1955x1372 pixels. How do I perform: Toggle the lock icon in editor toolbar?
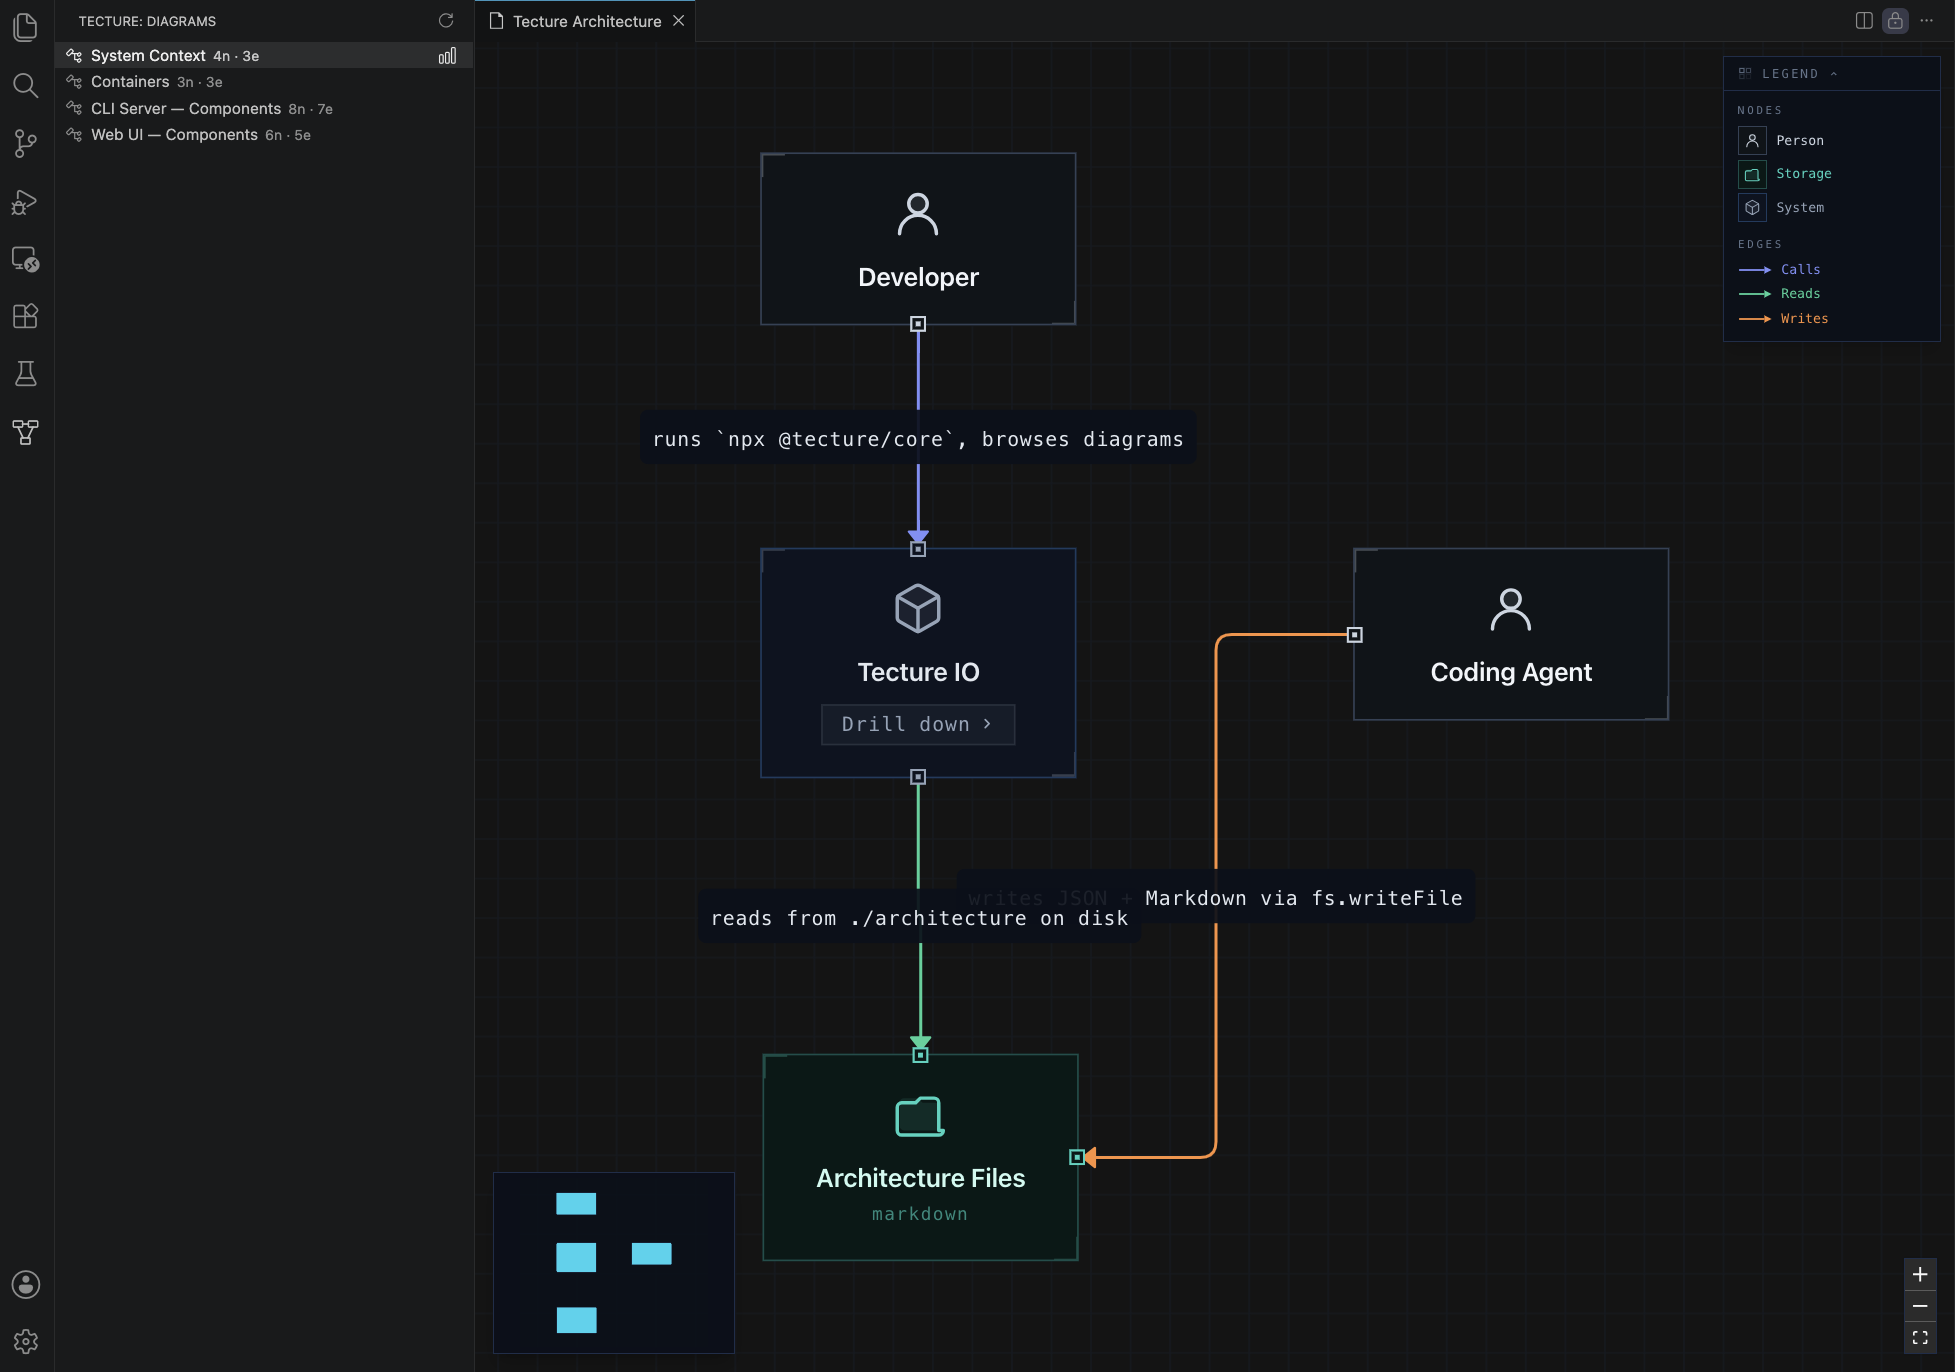[1895, 21]
